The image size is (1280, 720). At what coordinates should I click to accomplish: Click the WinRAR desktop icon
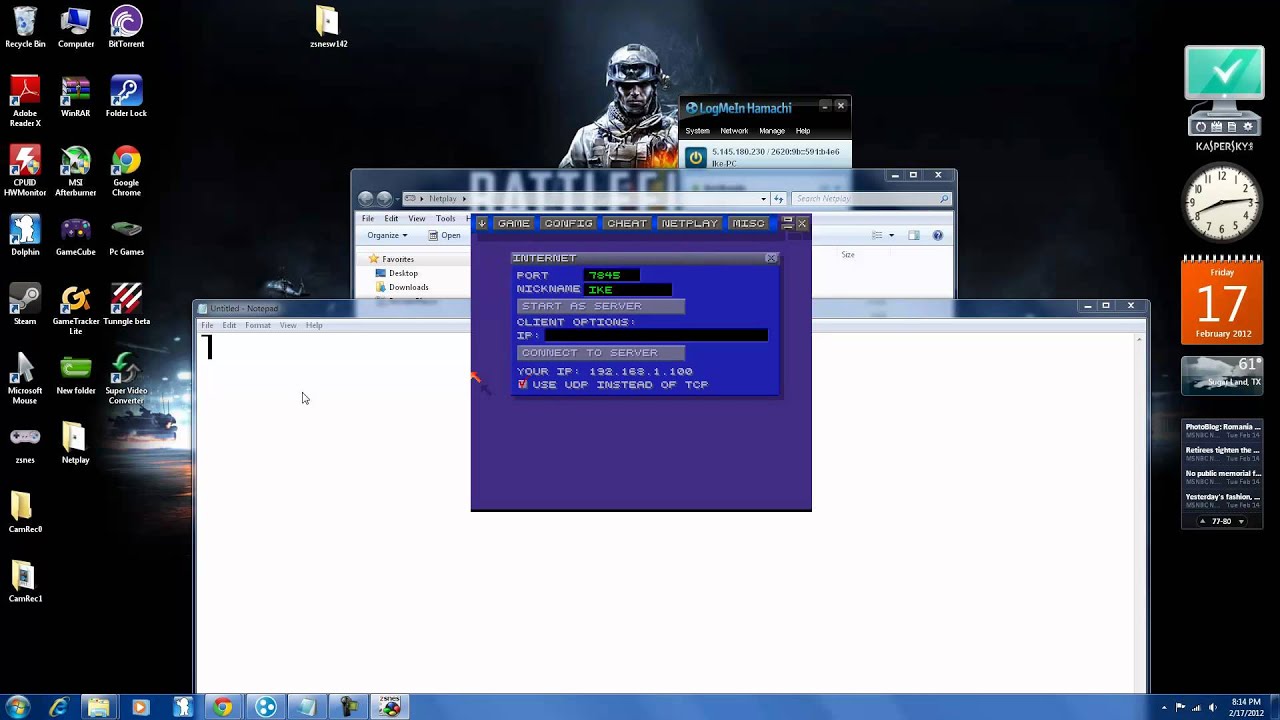click(x=75, y=97)
